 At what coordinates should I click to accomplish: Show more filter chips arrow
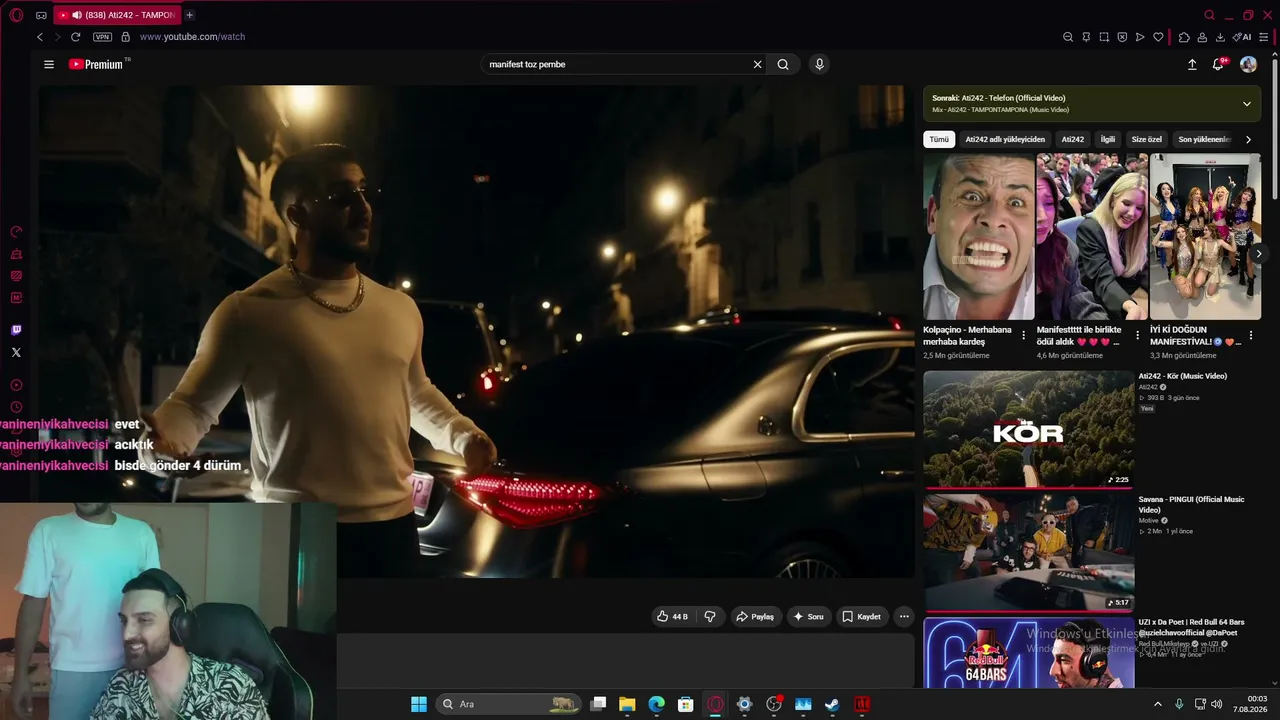[1248, 139]
